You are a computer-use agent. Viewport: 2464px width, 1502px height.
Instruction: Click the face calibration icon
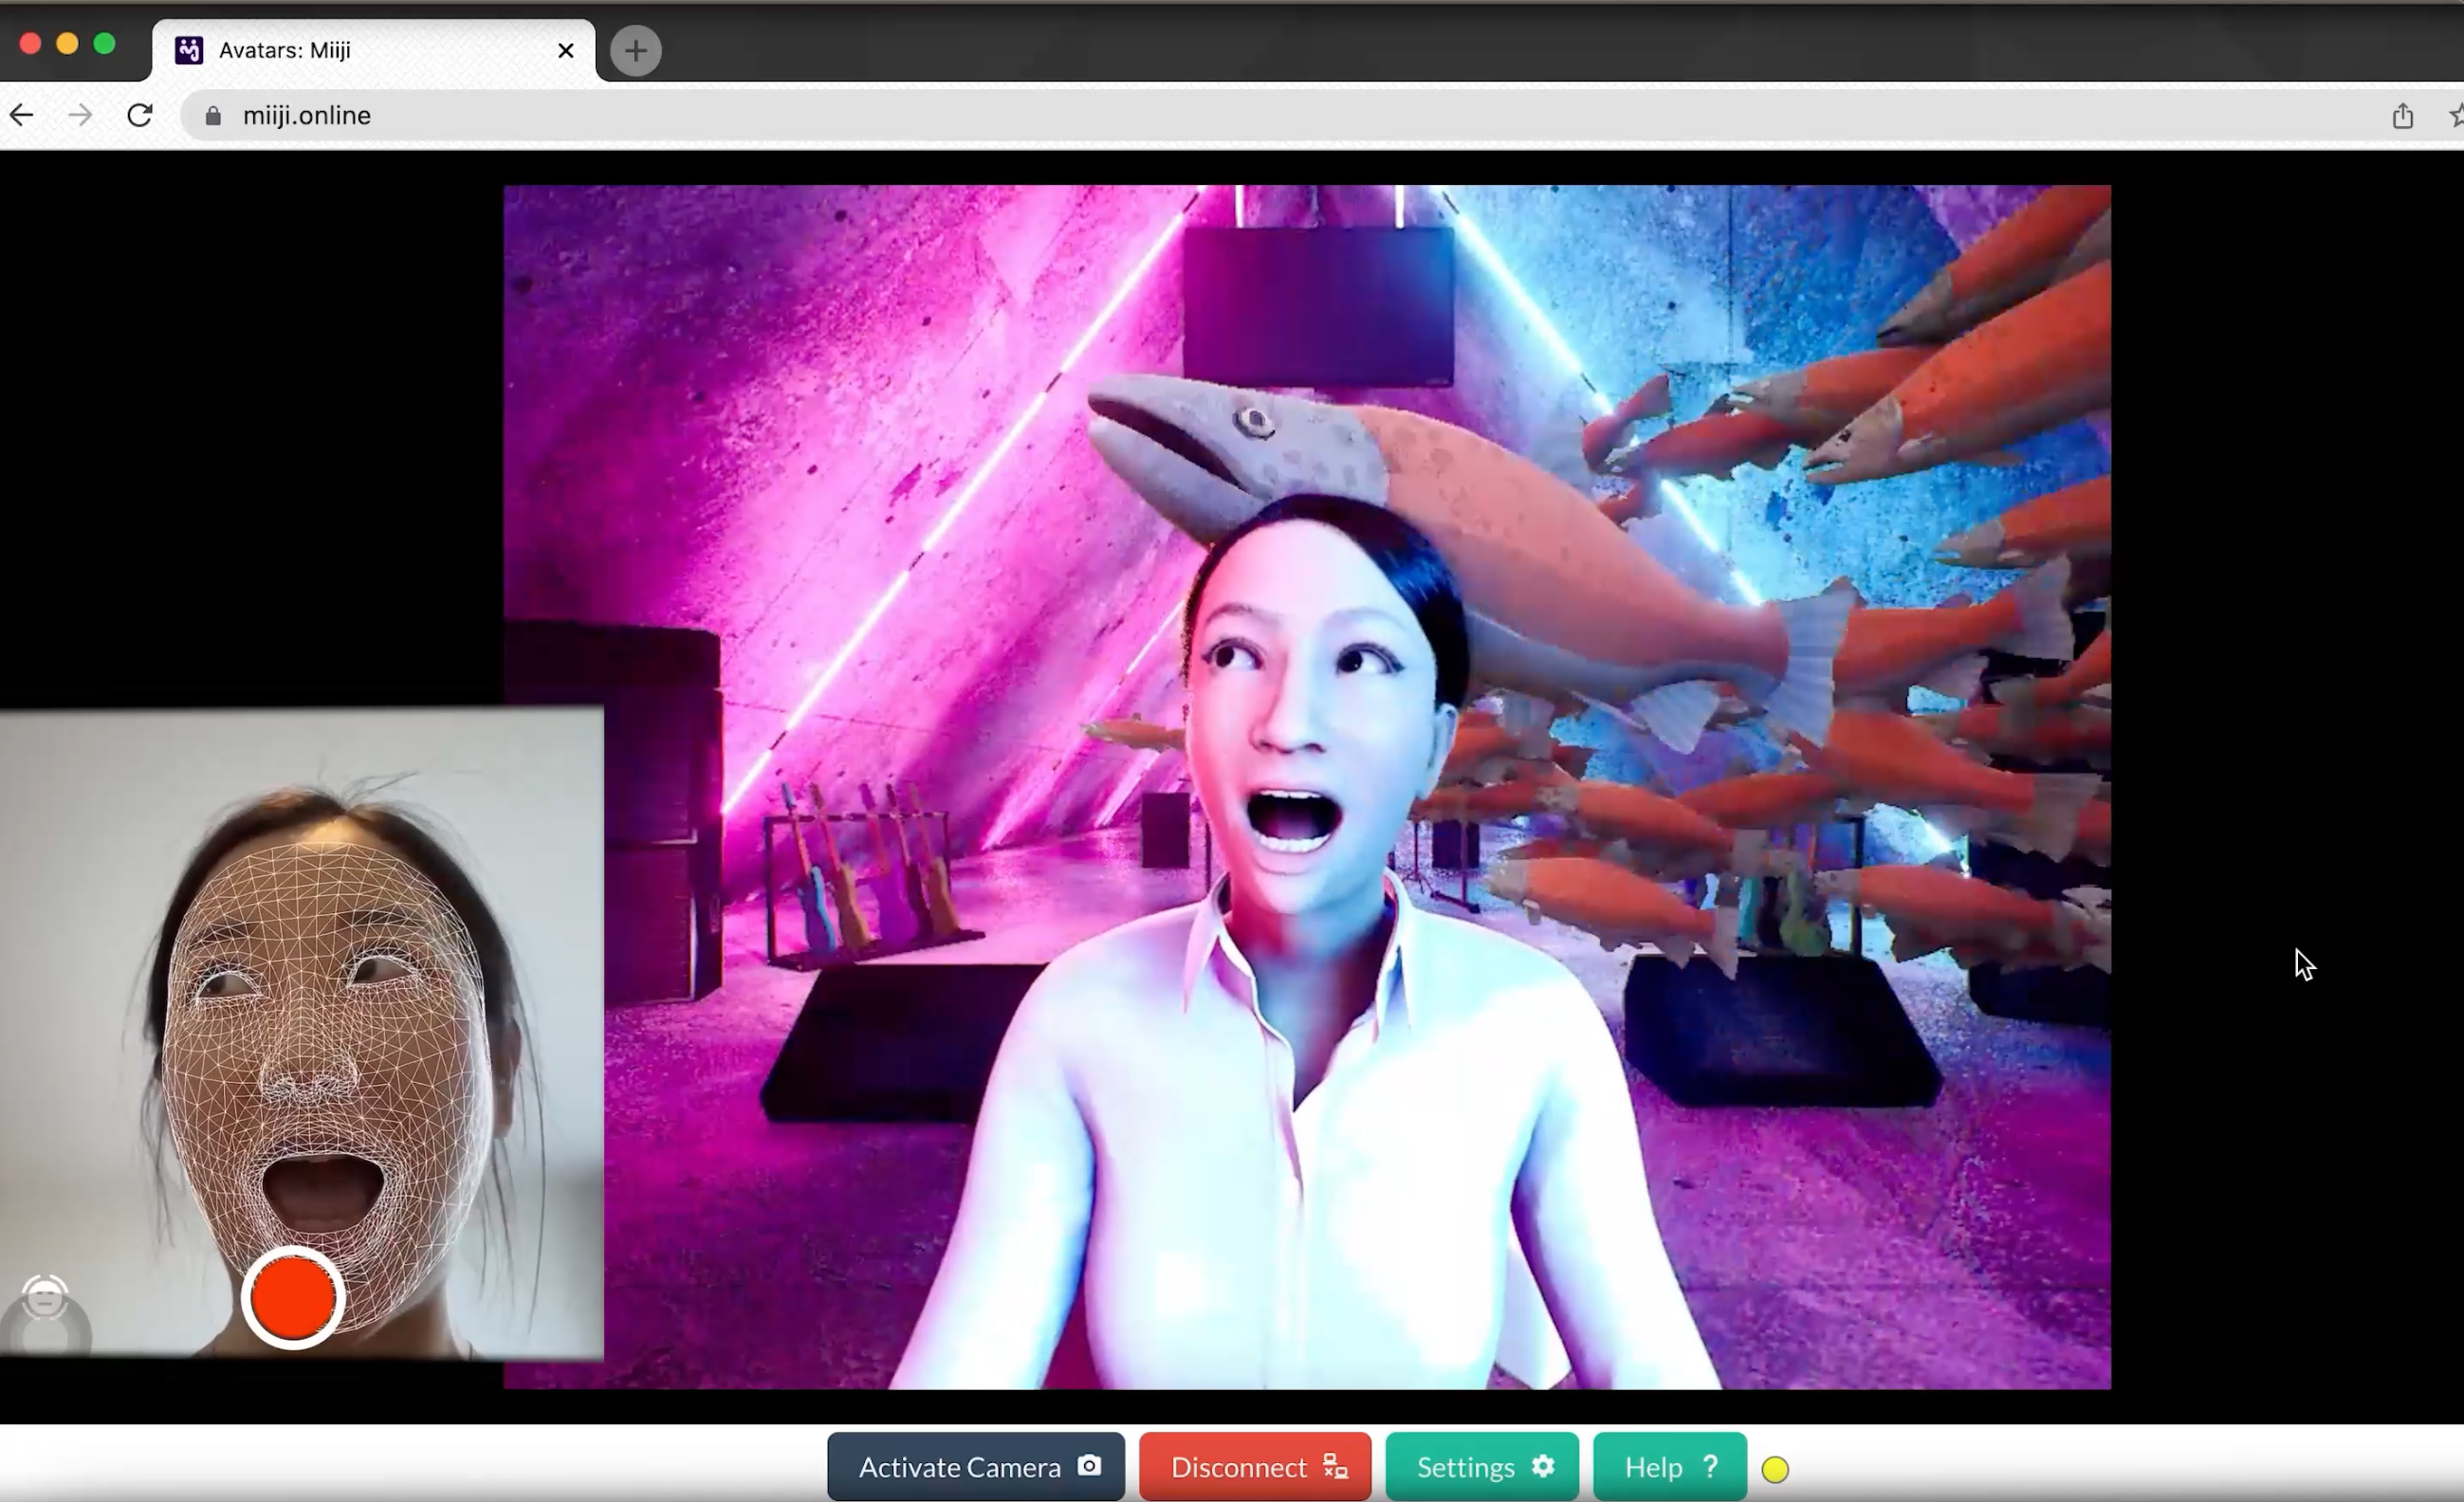(44, 1297)
